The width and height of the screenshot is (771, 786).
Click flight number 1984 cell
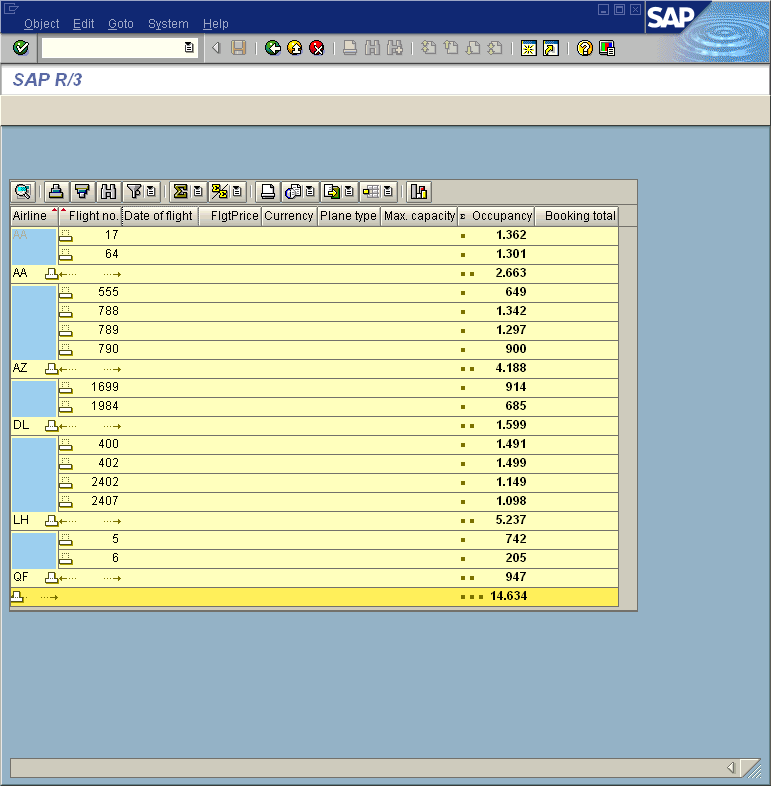(x=105, y=406)
